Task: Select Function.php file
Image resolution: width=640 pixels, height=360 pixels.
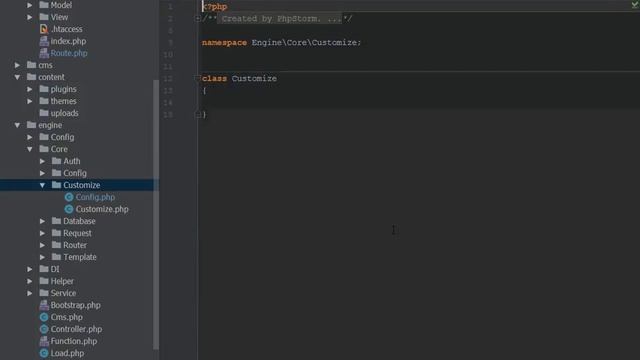Action: tap(74, 341)
